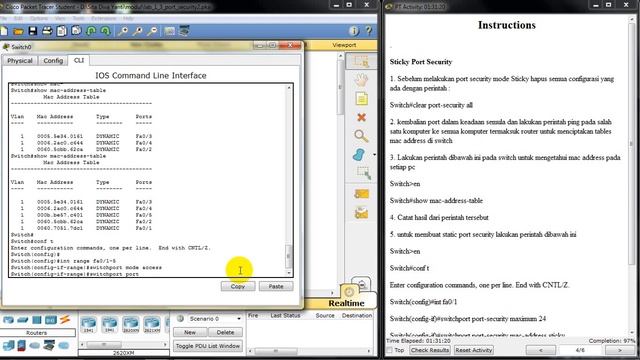Click the Zoom Reset magnifier icon

click(138, 31)
